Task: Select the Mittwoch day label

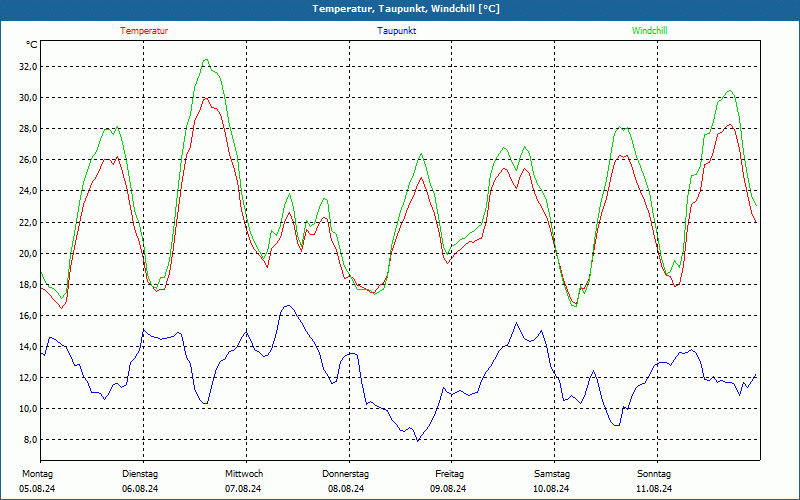Action: 244,474
